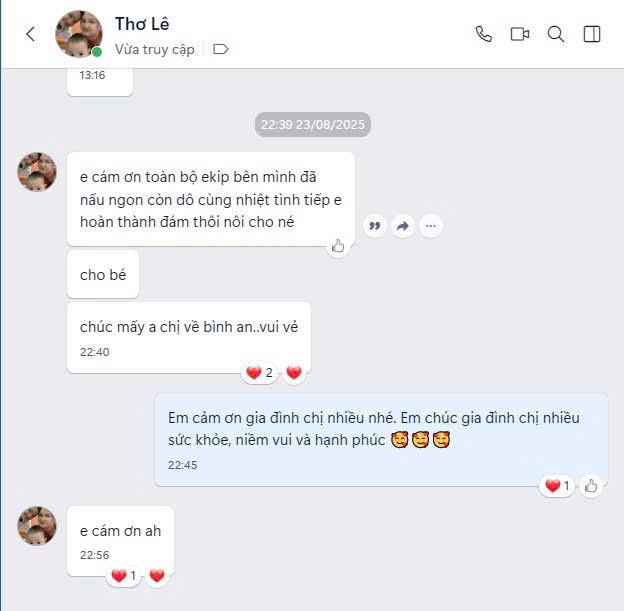The height and width of the screenshot is (611, 624).
Task: Quote the ekip thank-you message
Action: point(374,226)
